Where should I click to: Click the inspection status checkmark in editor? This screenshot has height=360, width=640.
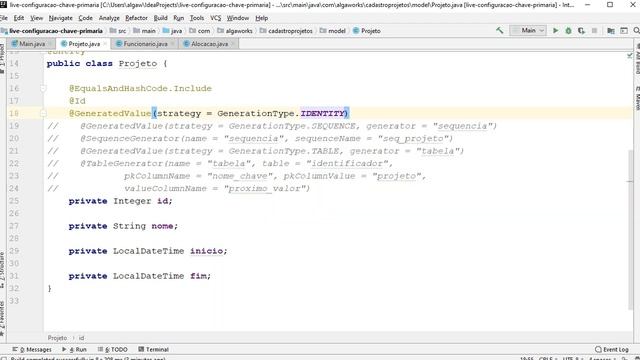629,55
